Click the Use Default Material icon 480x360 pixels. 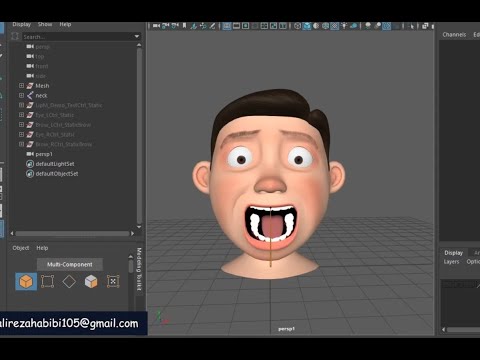(x=316, y=26)
